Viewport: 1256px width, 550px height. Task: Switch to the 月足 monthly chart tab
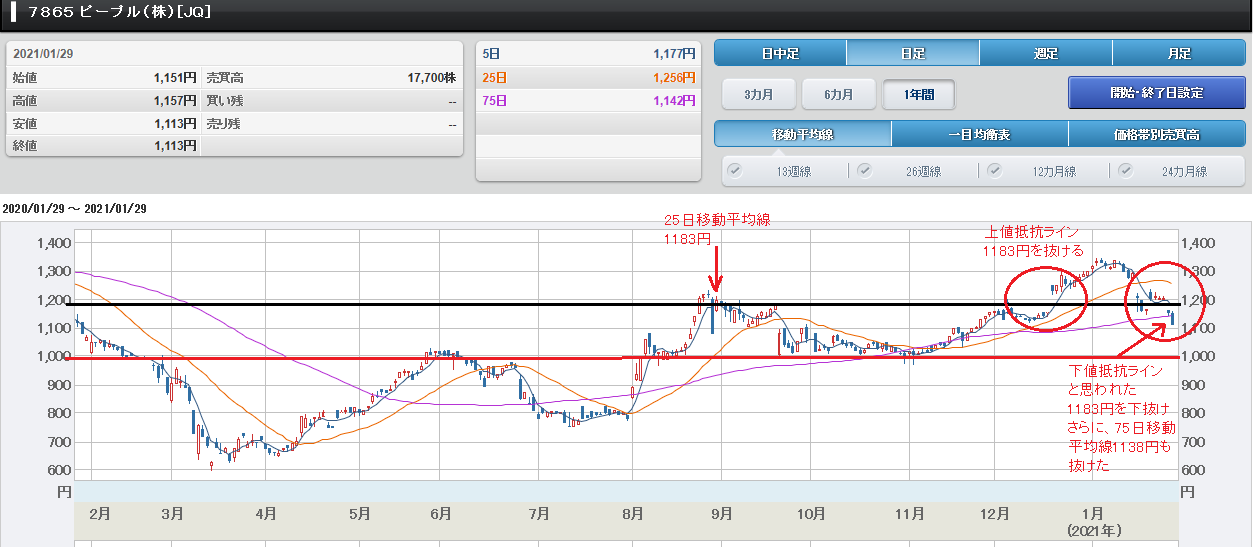1178,54
